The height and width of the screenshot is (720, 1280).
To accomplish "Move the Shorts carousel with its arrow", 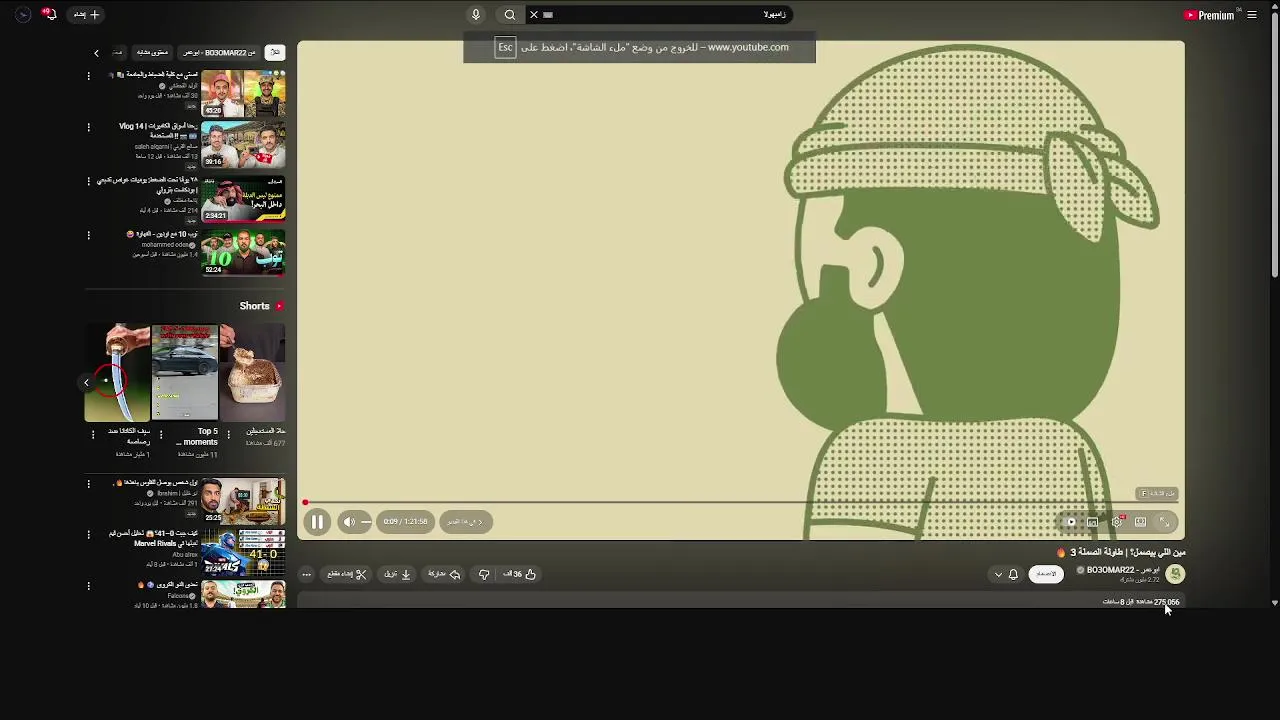I will pyautogui.click(x=86, y=382).
